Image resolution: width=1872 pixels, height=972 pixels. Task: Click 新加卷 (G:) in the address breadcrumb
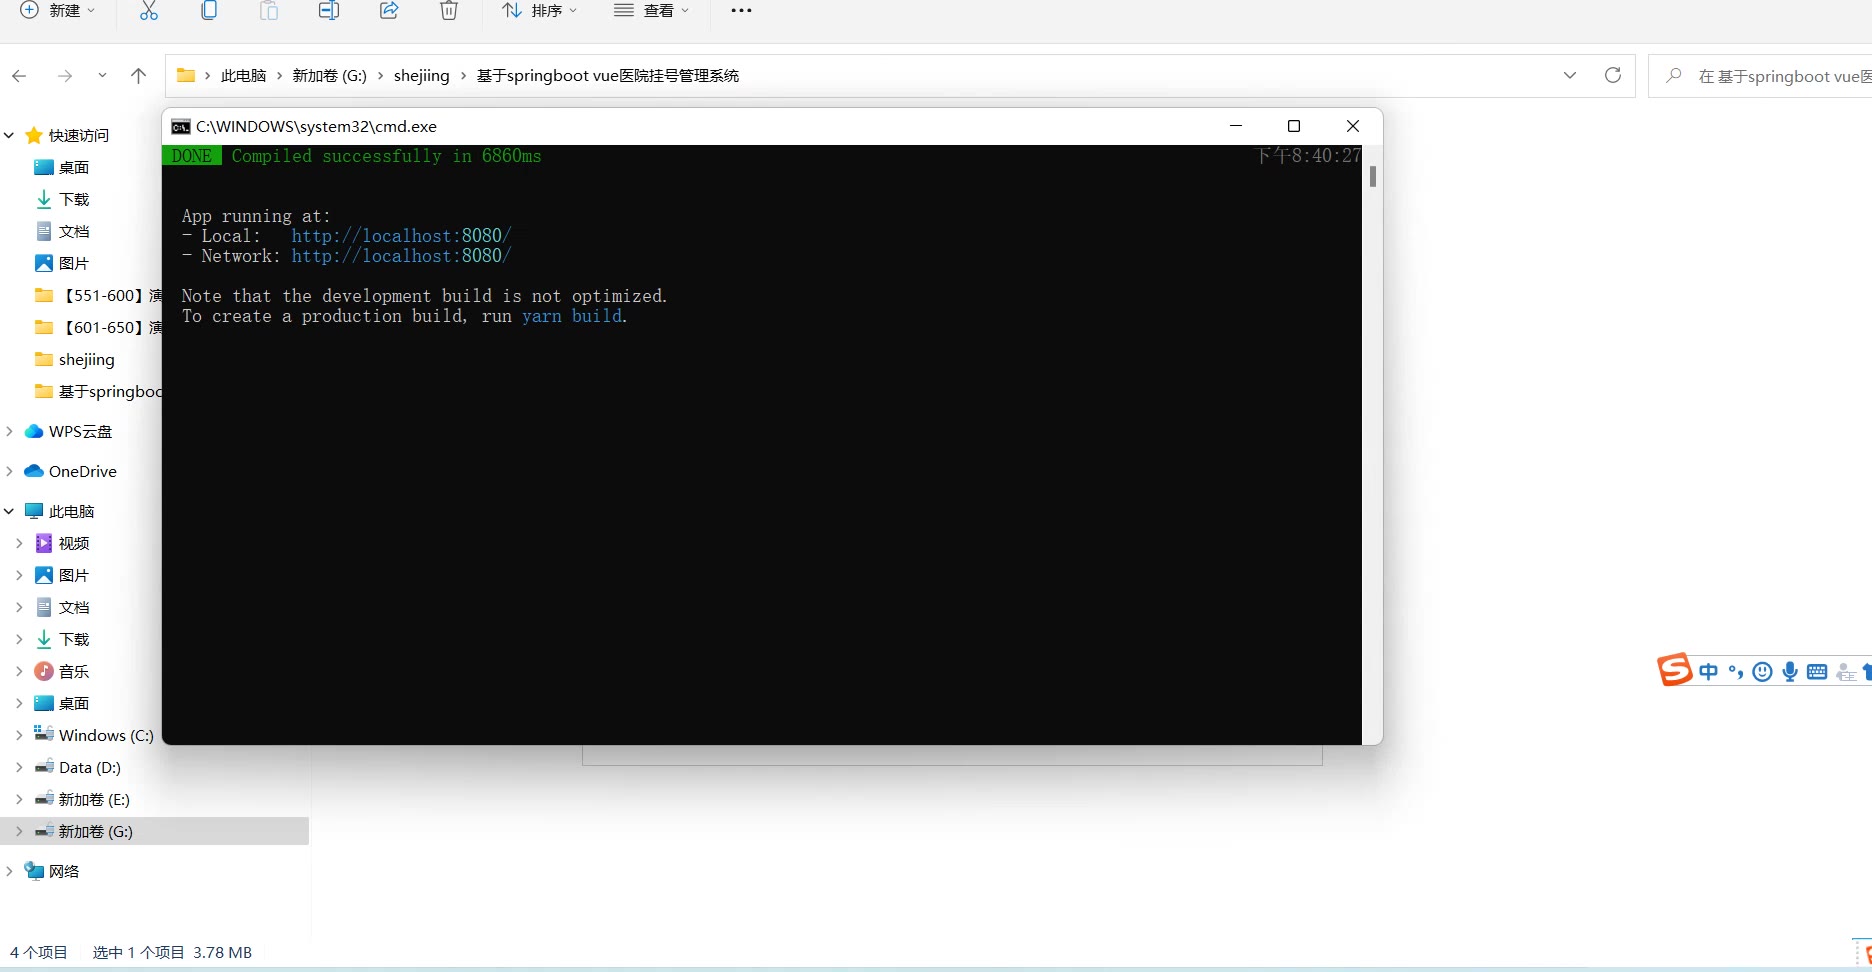pyautogui.click(x=329, y=76)
